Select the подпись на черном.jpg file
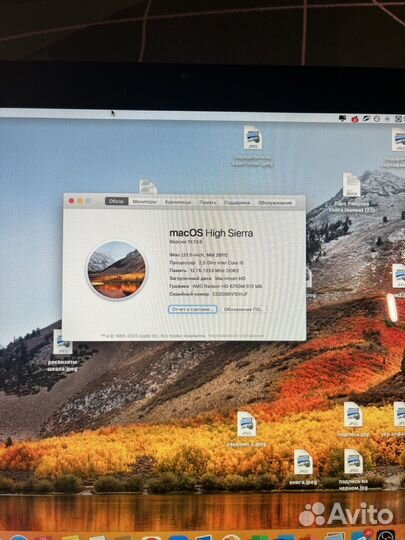The image size is (405, 540). coord(353,469)
